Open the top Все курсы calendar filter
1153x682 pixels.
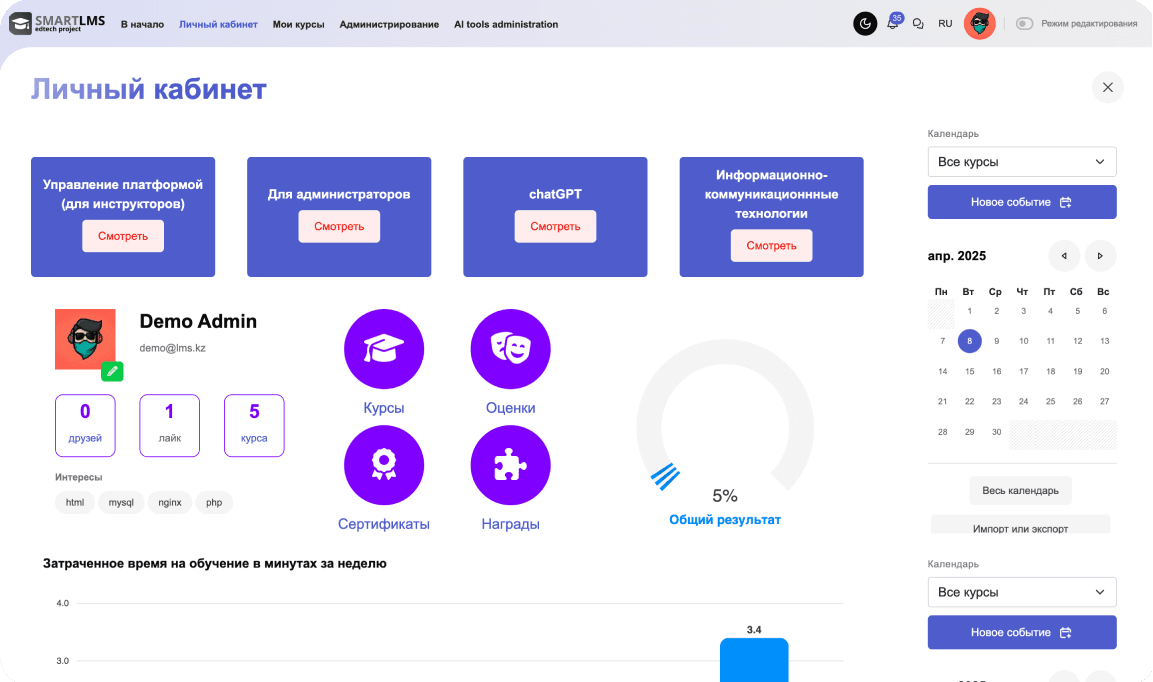[1021, 161]
